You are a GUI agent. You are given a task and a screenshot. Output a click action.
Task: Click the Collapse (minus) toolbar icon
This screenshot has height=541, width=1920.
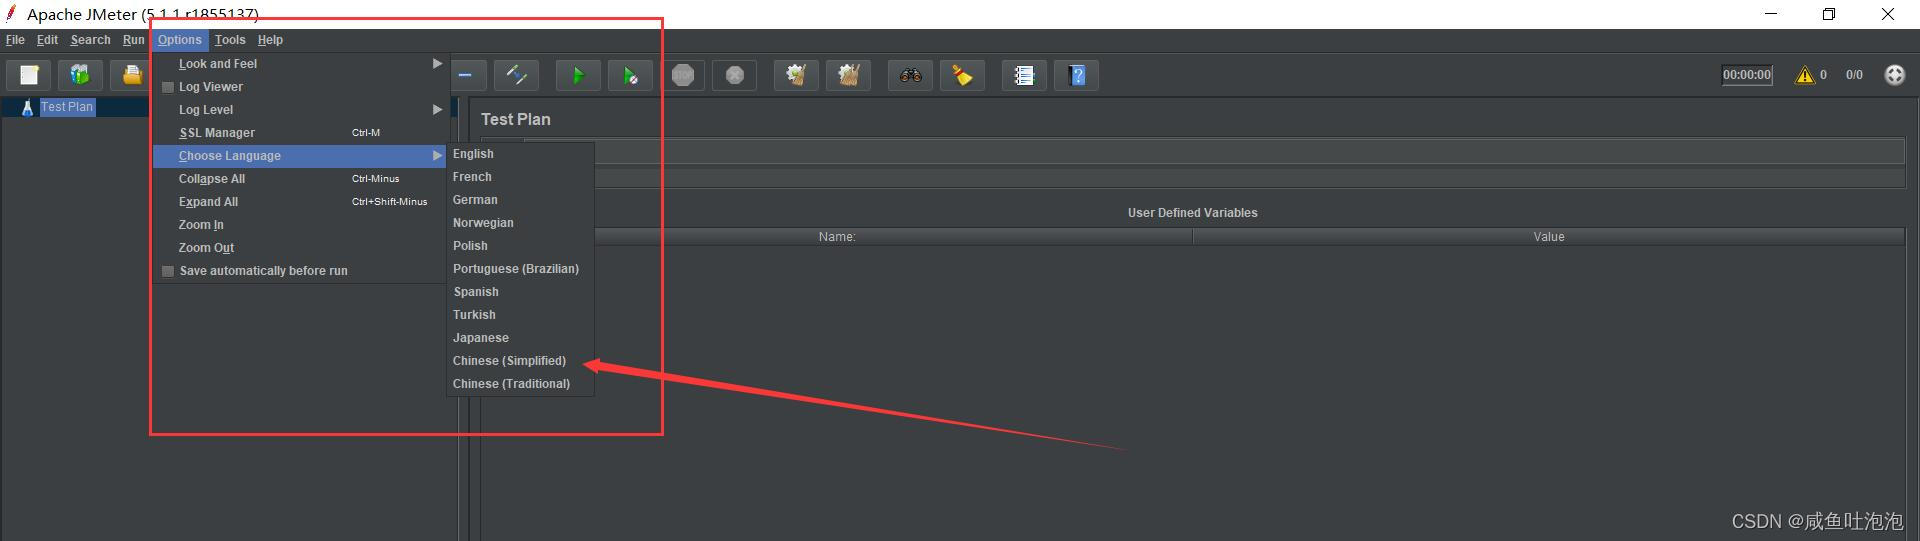466,75
